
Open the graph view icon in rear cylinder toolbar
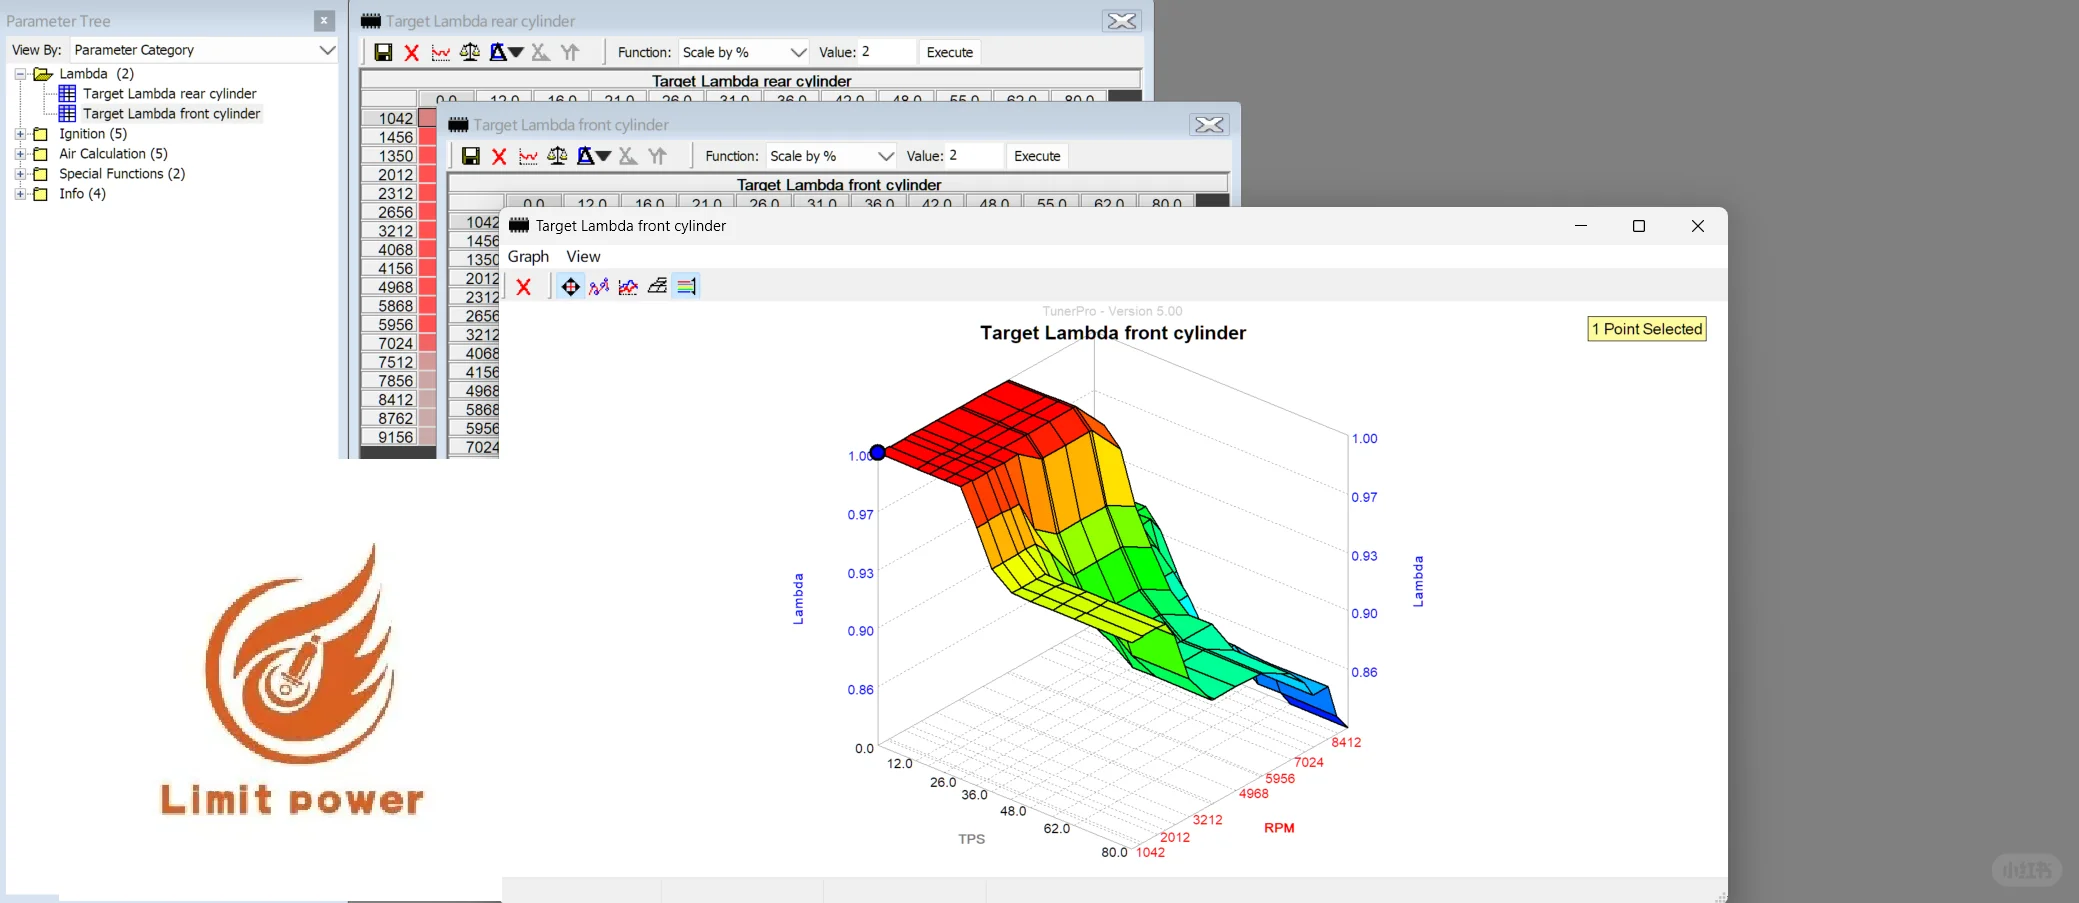tap(440, 52)
